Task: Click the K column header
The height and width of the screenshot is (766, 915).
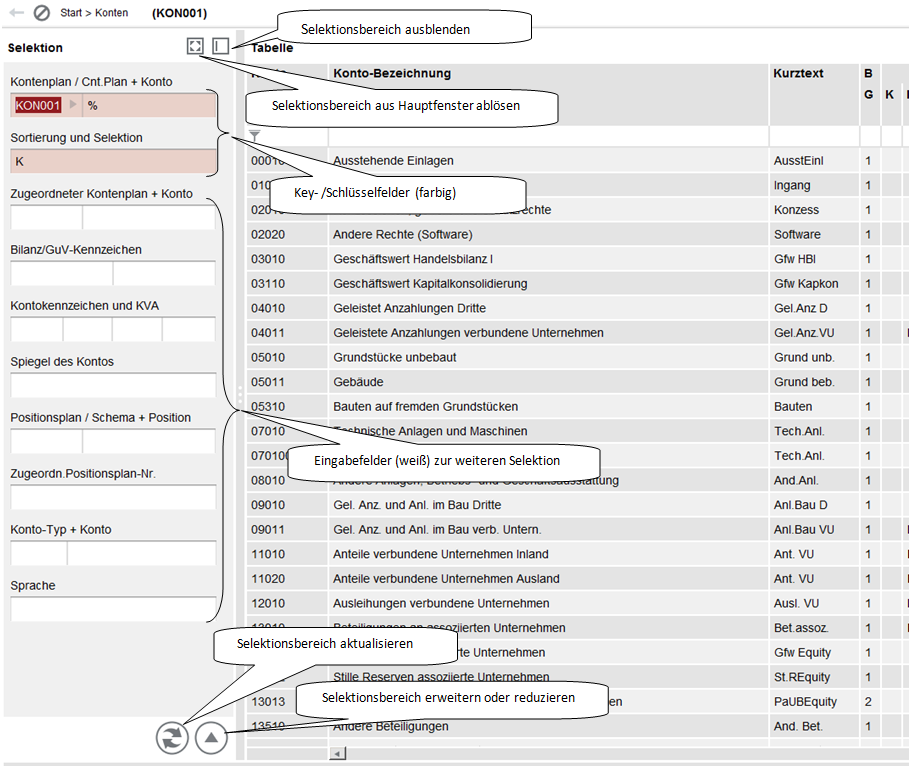Action: coord(889,94)
